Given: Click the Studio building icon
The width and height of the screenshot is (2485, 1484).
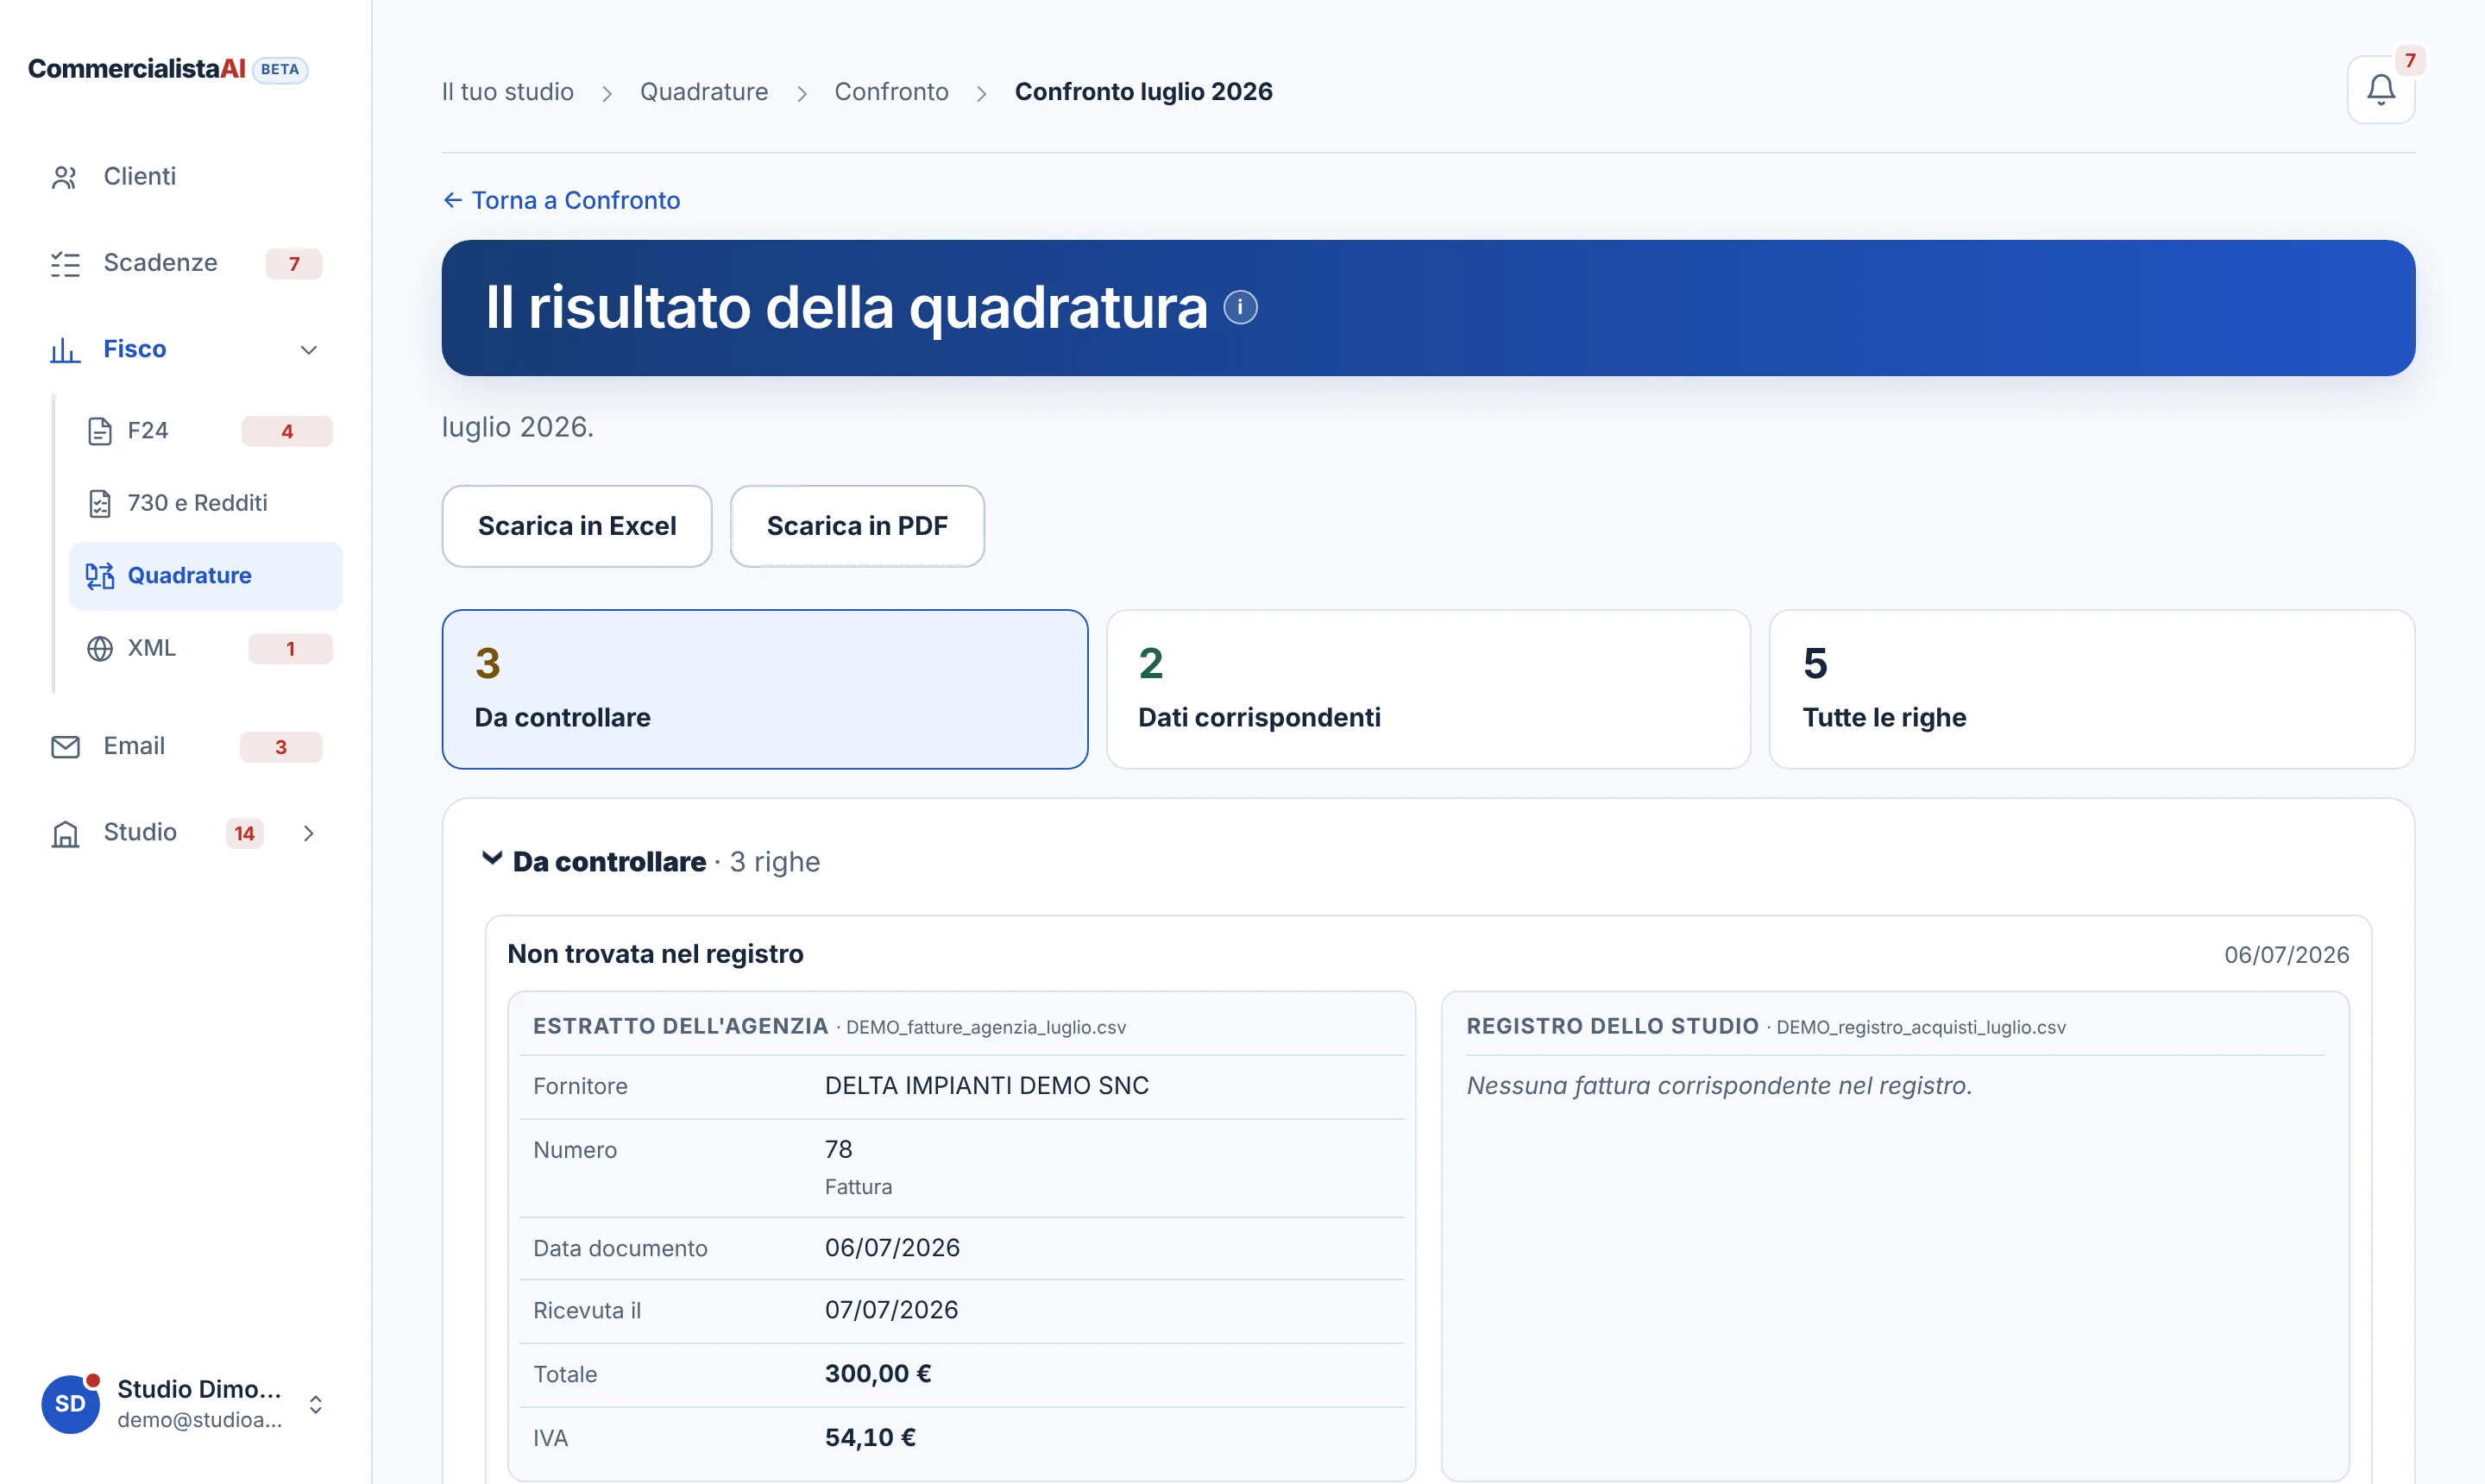Looking at the screenshot, I should pos(65,833).
